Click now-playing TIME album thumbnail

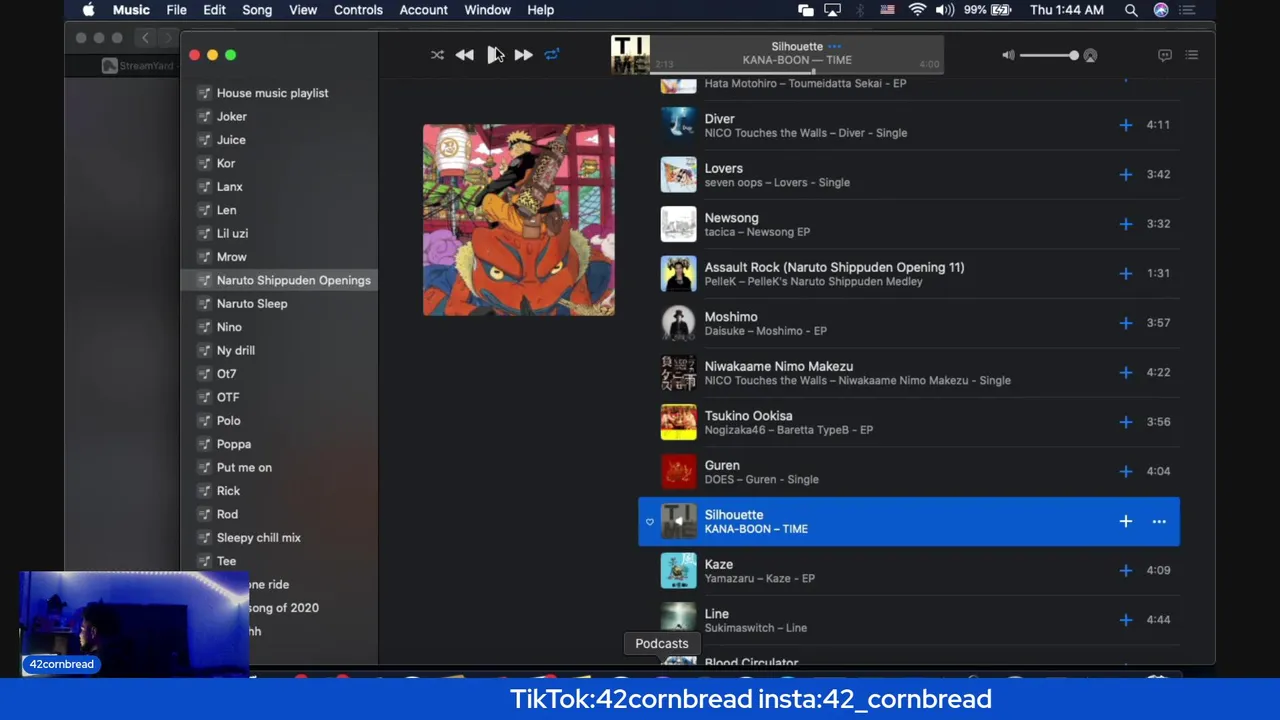[x=631, y=55]
